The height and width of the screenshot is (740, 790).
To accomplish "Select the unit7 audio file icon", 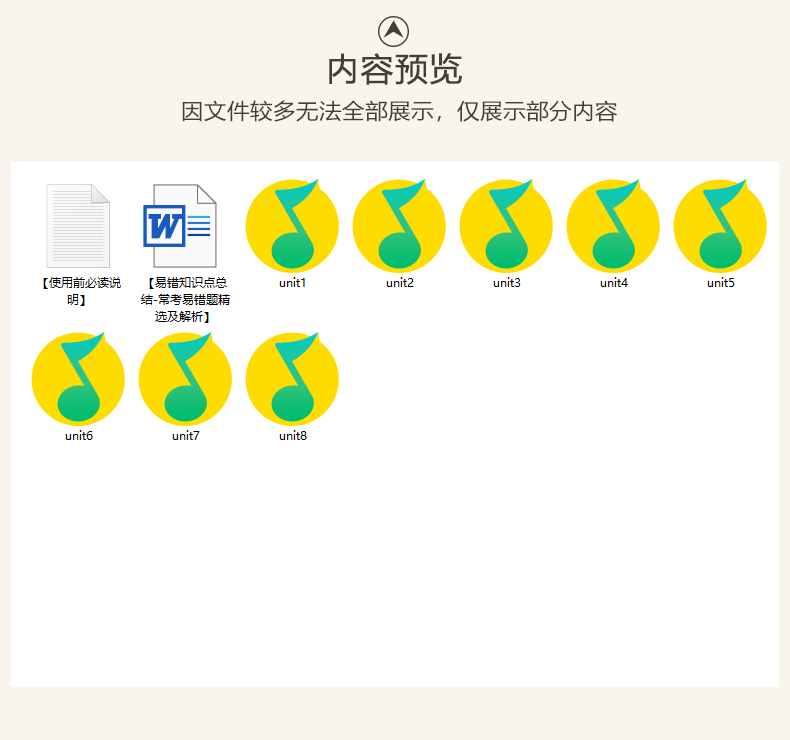I will pos(185,379).
